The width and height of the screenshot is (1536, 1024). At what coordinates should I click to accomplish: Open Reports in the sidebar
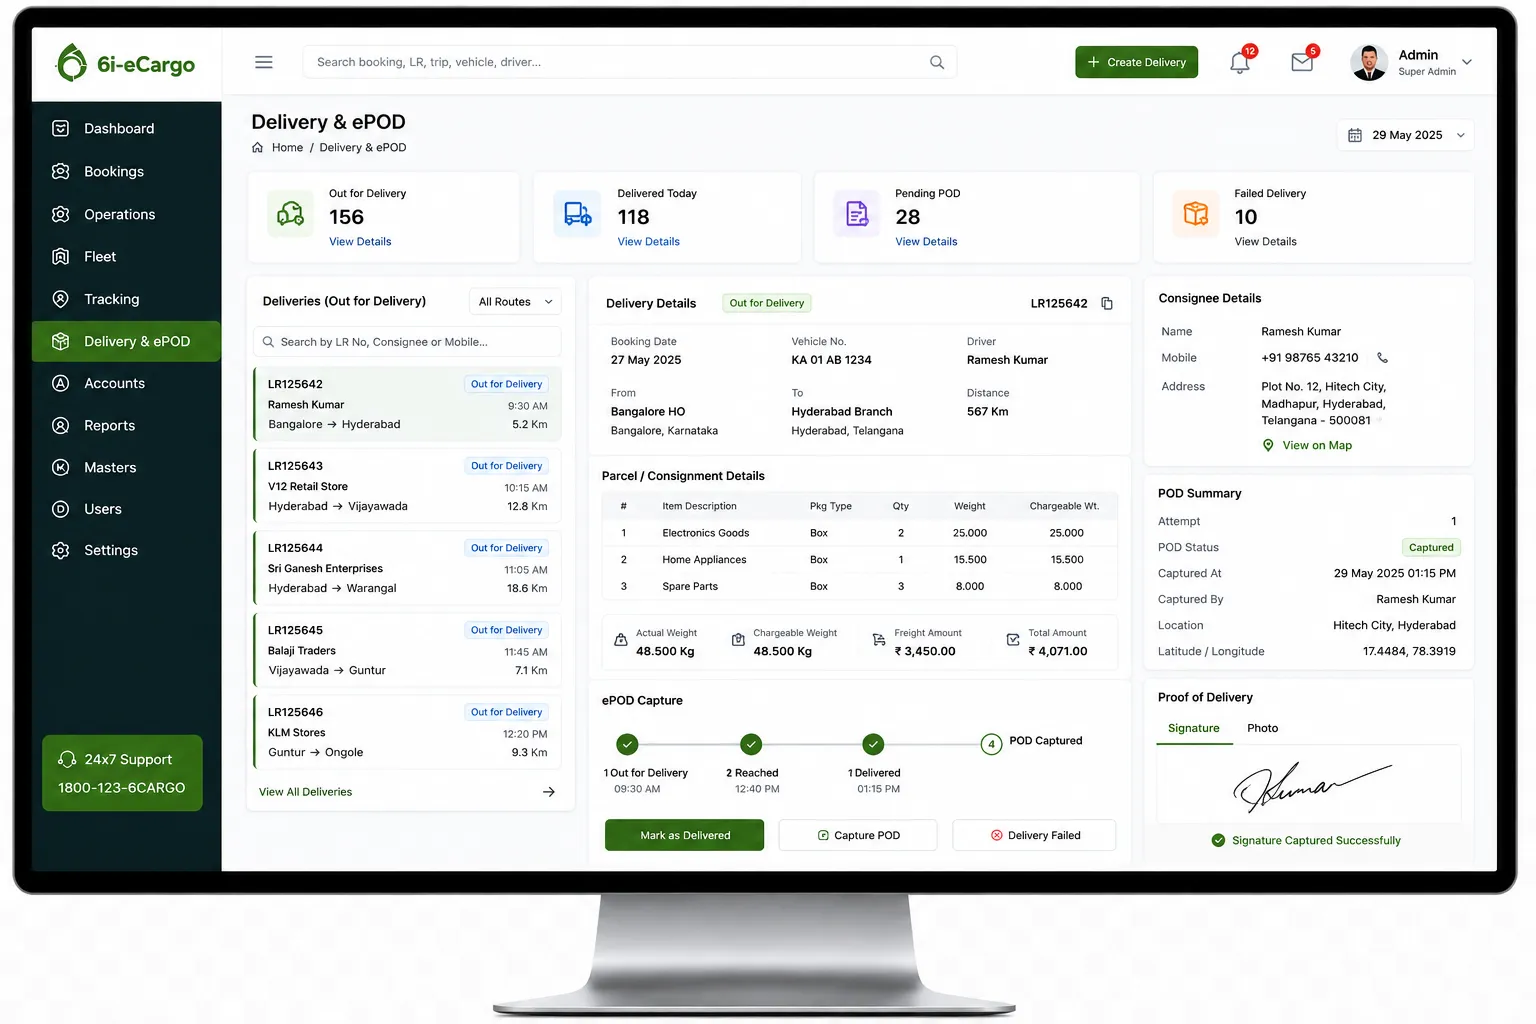click(126, 426)
